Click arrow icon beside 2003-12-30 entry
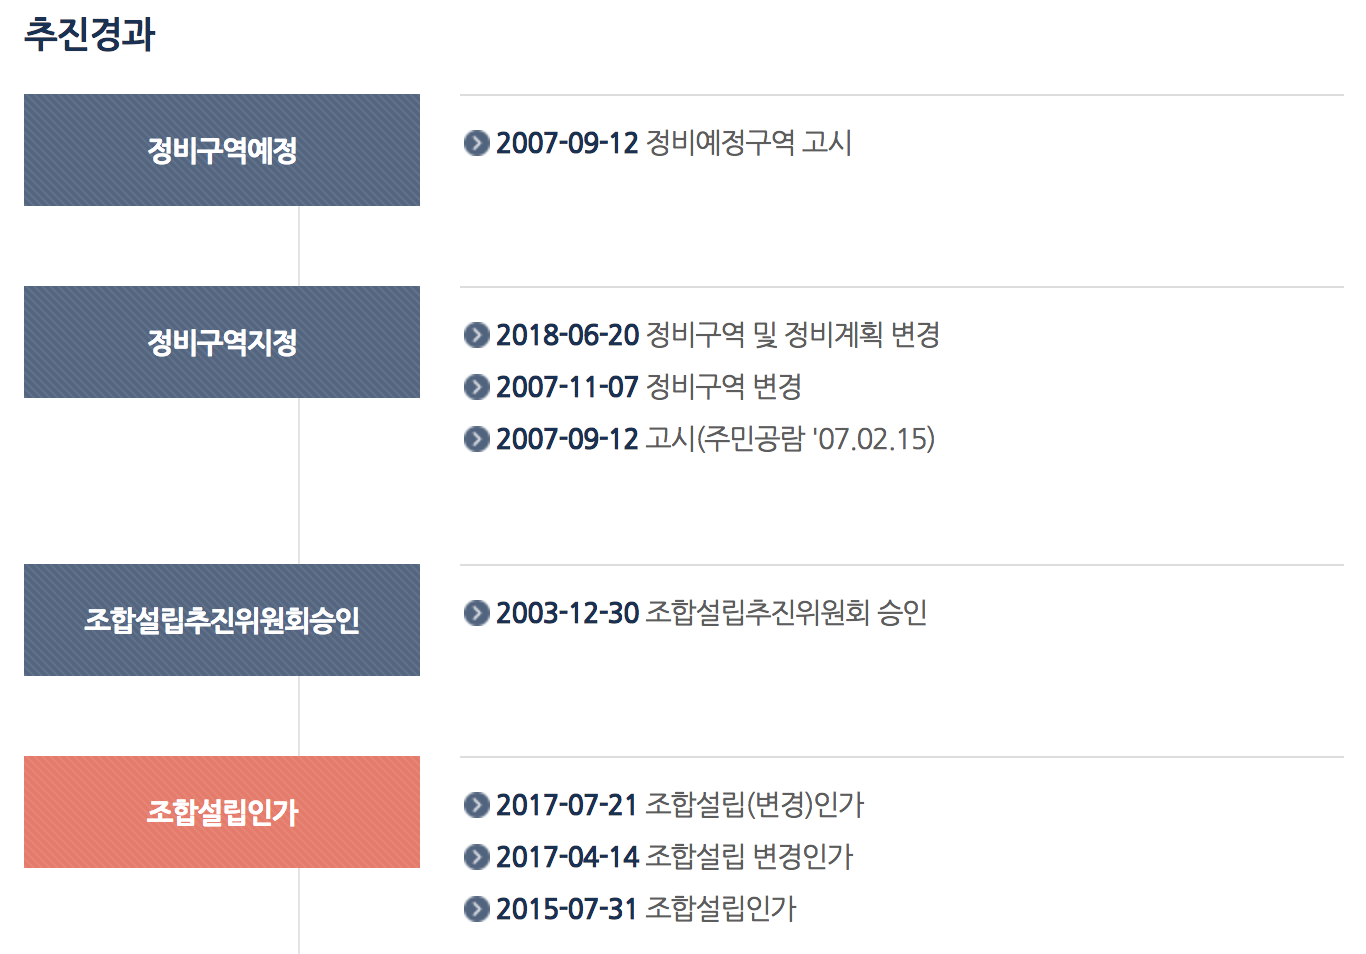This screenshot has width=1366, height=954. (x=477, y=613)
